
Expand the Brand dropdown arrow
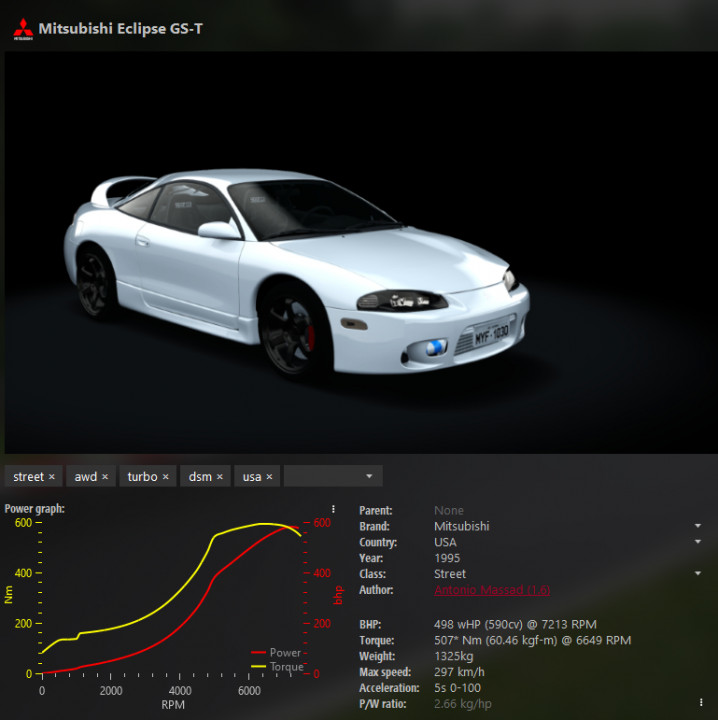pos(698,526)
